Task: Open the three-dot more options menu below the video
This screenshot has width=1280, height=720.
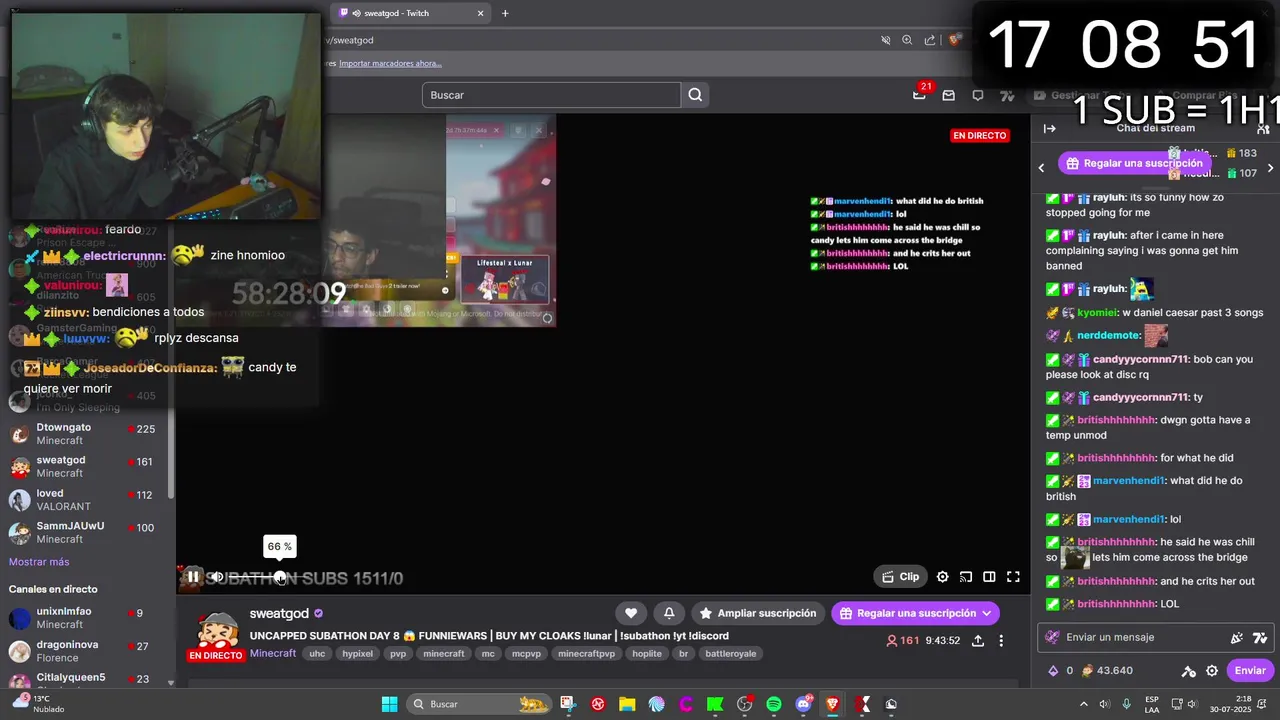Action: 1001,641
